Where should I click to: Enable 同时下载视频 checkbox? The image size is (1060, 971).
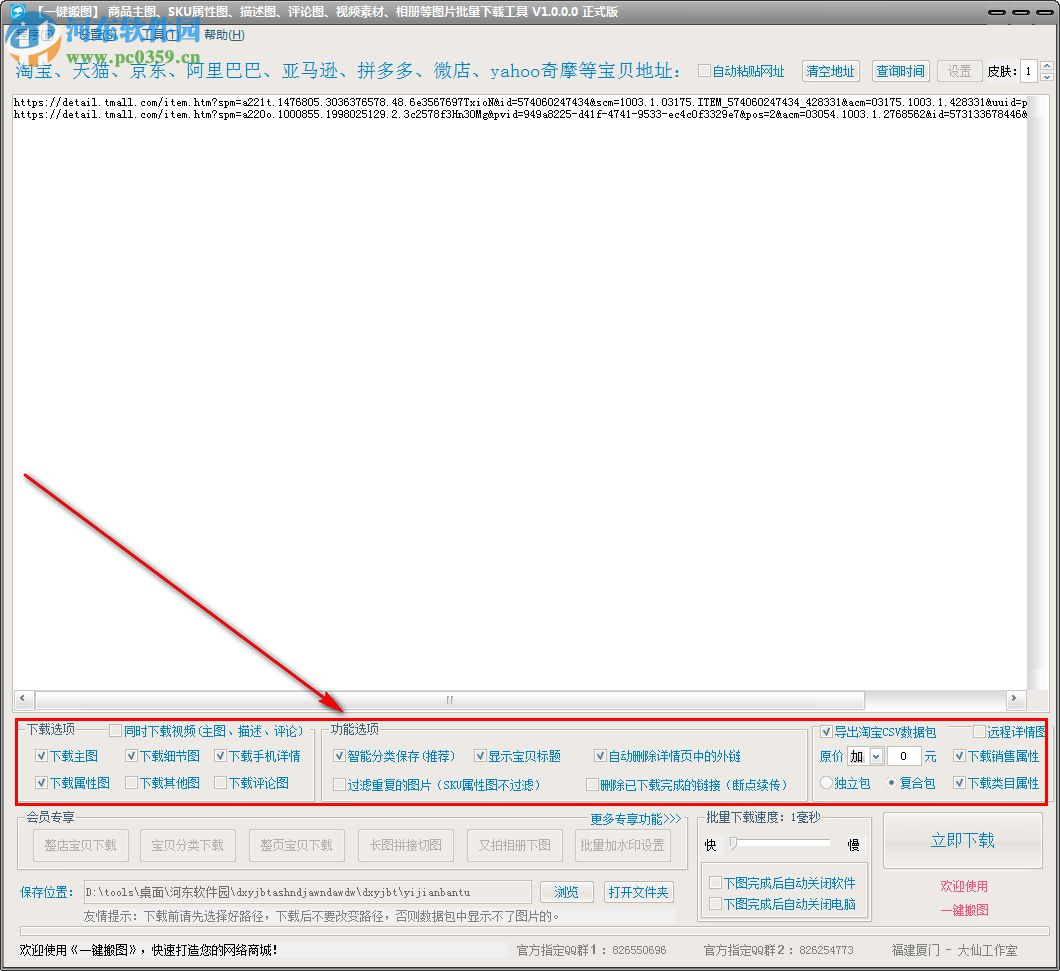point(116,730)
